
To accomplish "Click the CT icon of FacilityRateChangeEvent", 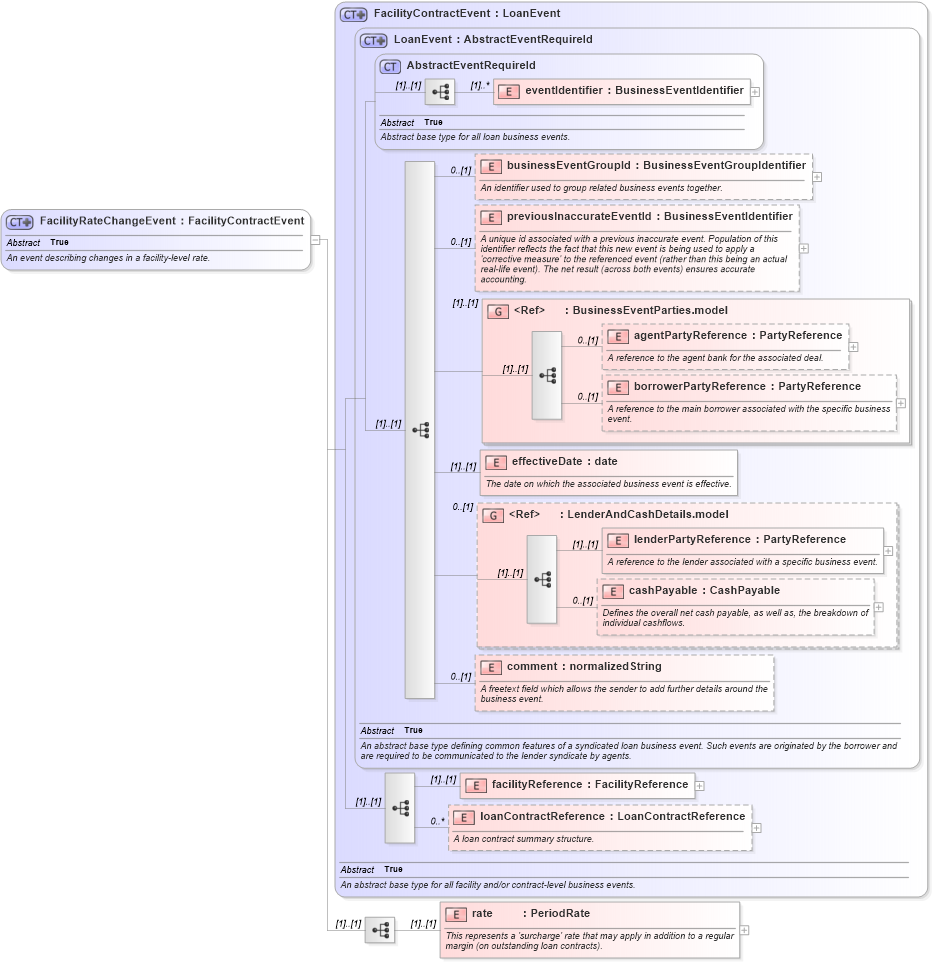I will click(x=18, y=221).
